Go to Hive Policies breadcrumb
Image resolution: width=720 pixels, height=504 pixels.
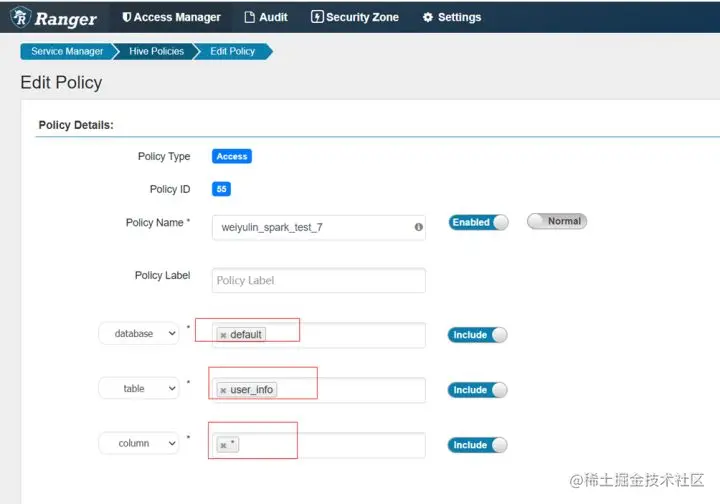pos(156,51)
